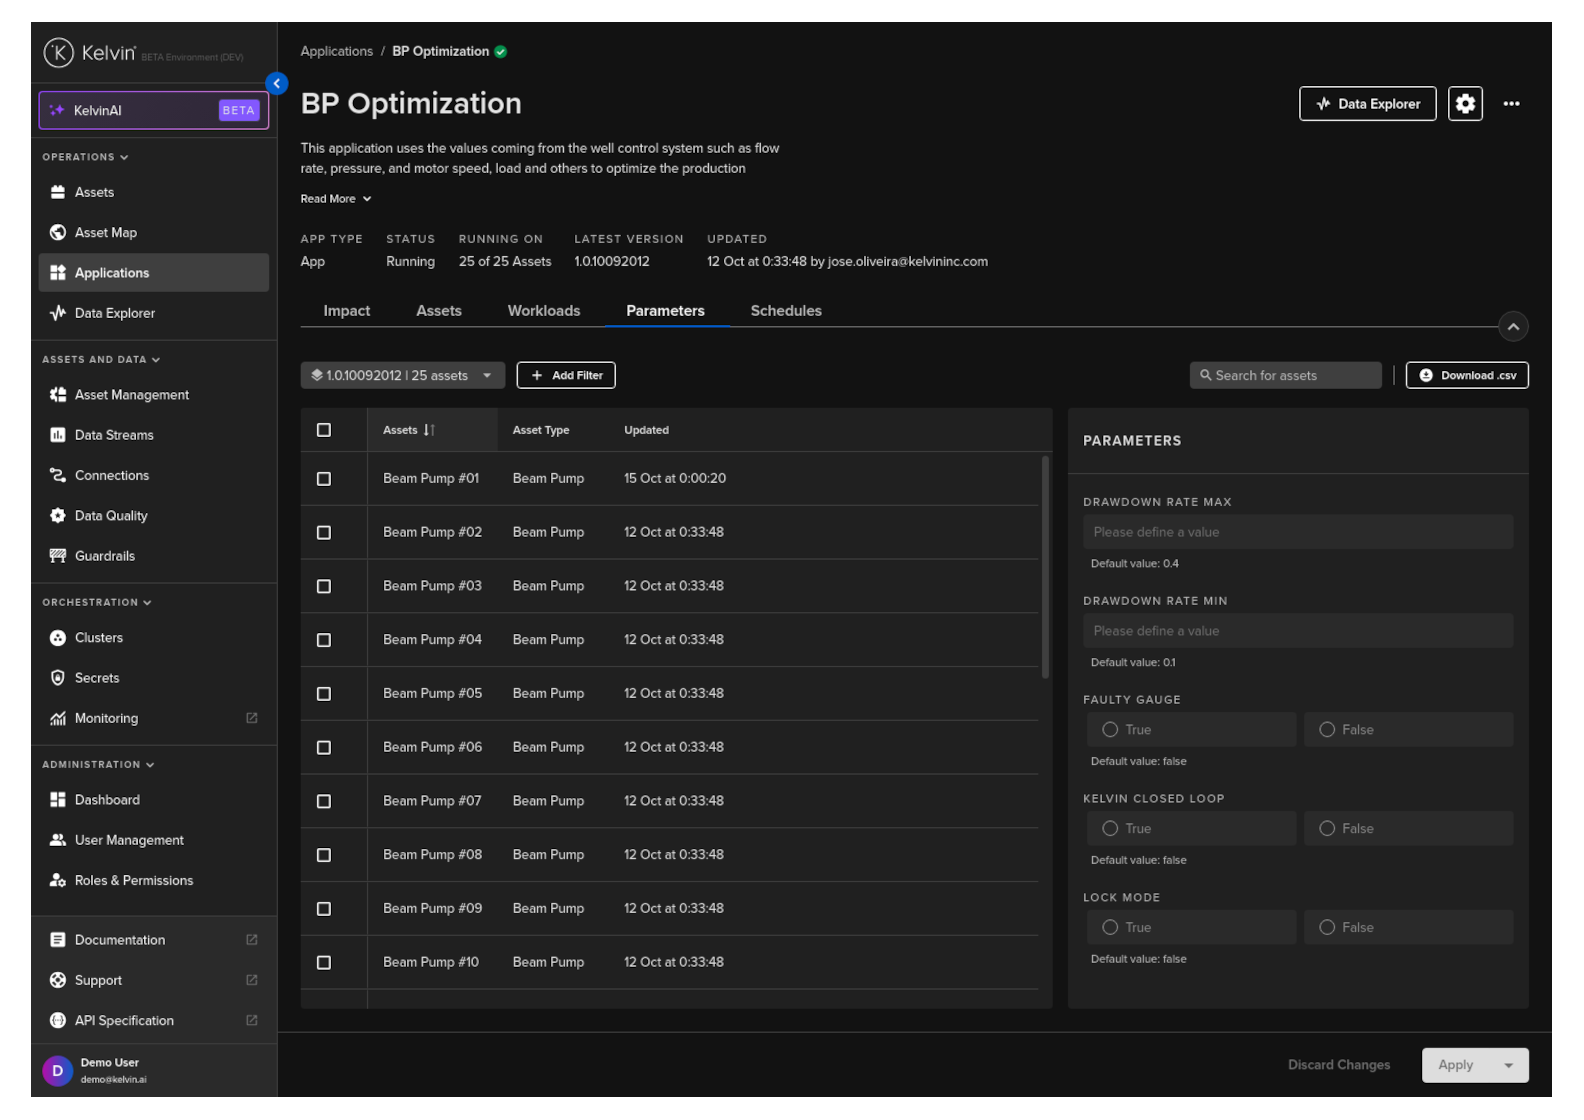
Task: Open settings gear icon next to Data Explorer
Action: (x=1465, y=104)
